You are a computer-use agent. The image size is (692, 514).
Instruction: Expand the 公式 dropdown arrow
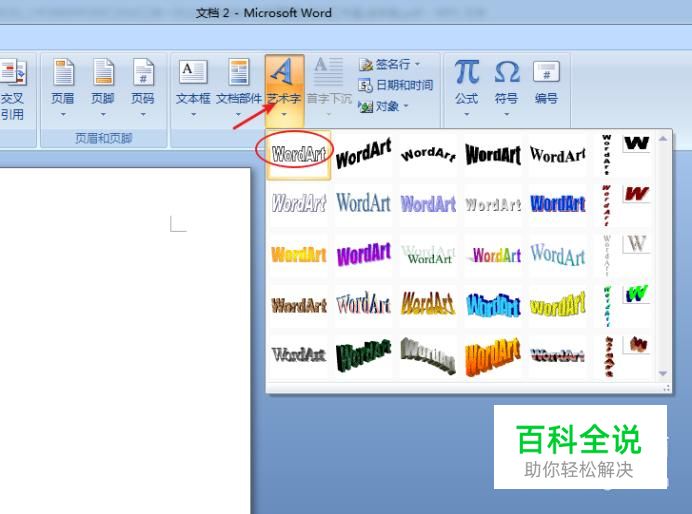click(x=466, y=115)
